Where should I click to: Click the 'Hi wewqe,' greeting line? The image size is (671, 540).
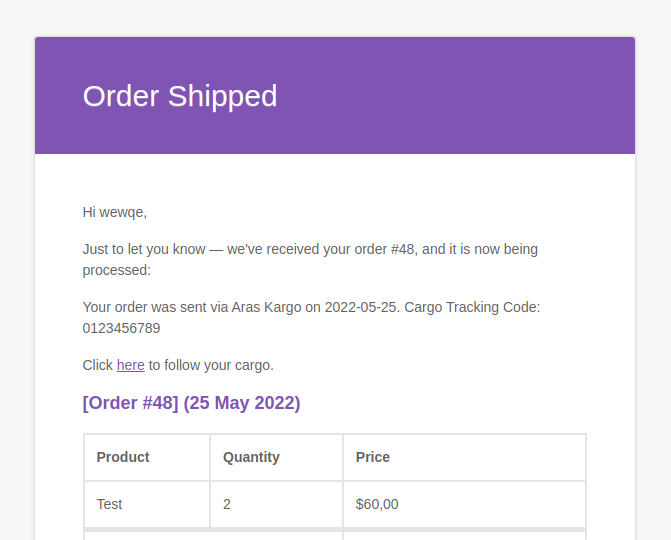coord(115,212)
